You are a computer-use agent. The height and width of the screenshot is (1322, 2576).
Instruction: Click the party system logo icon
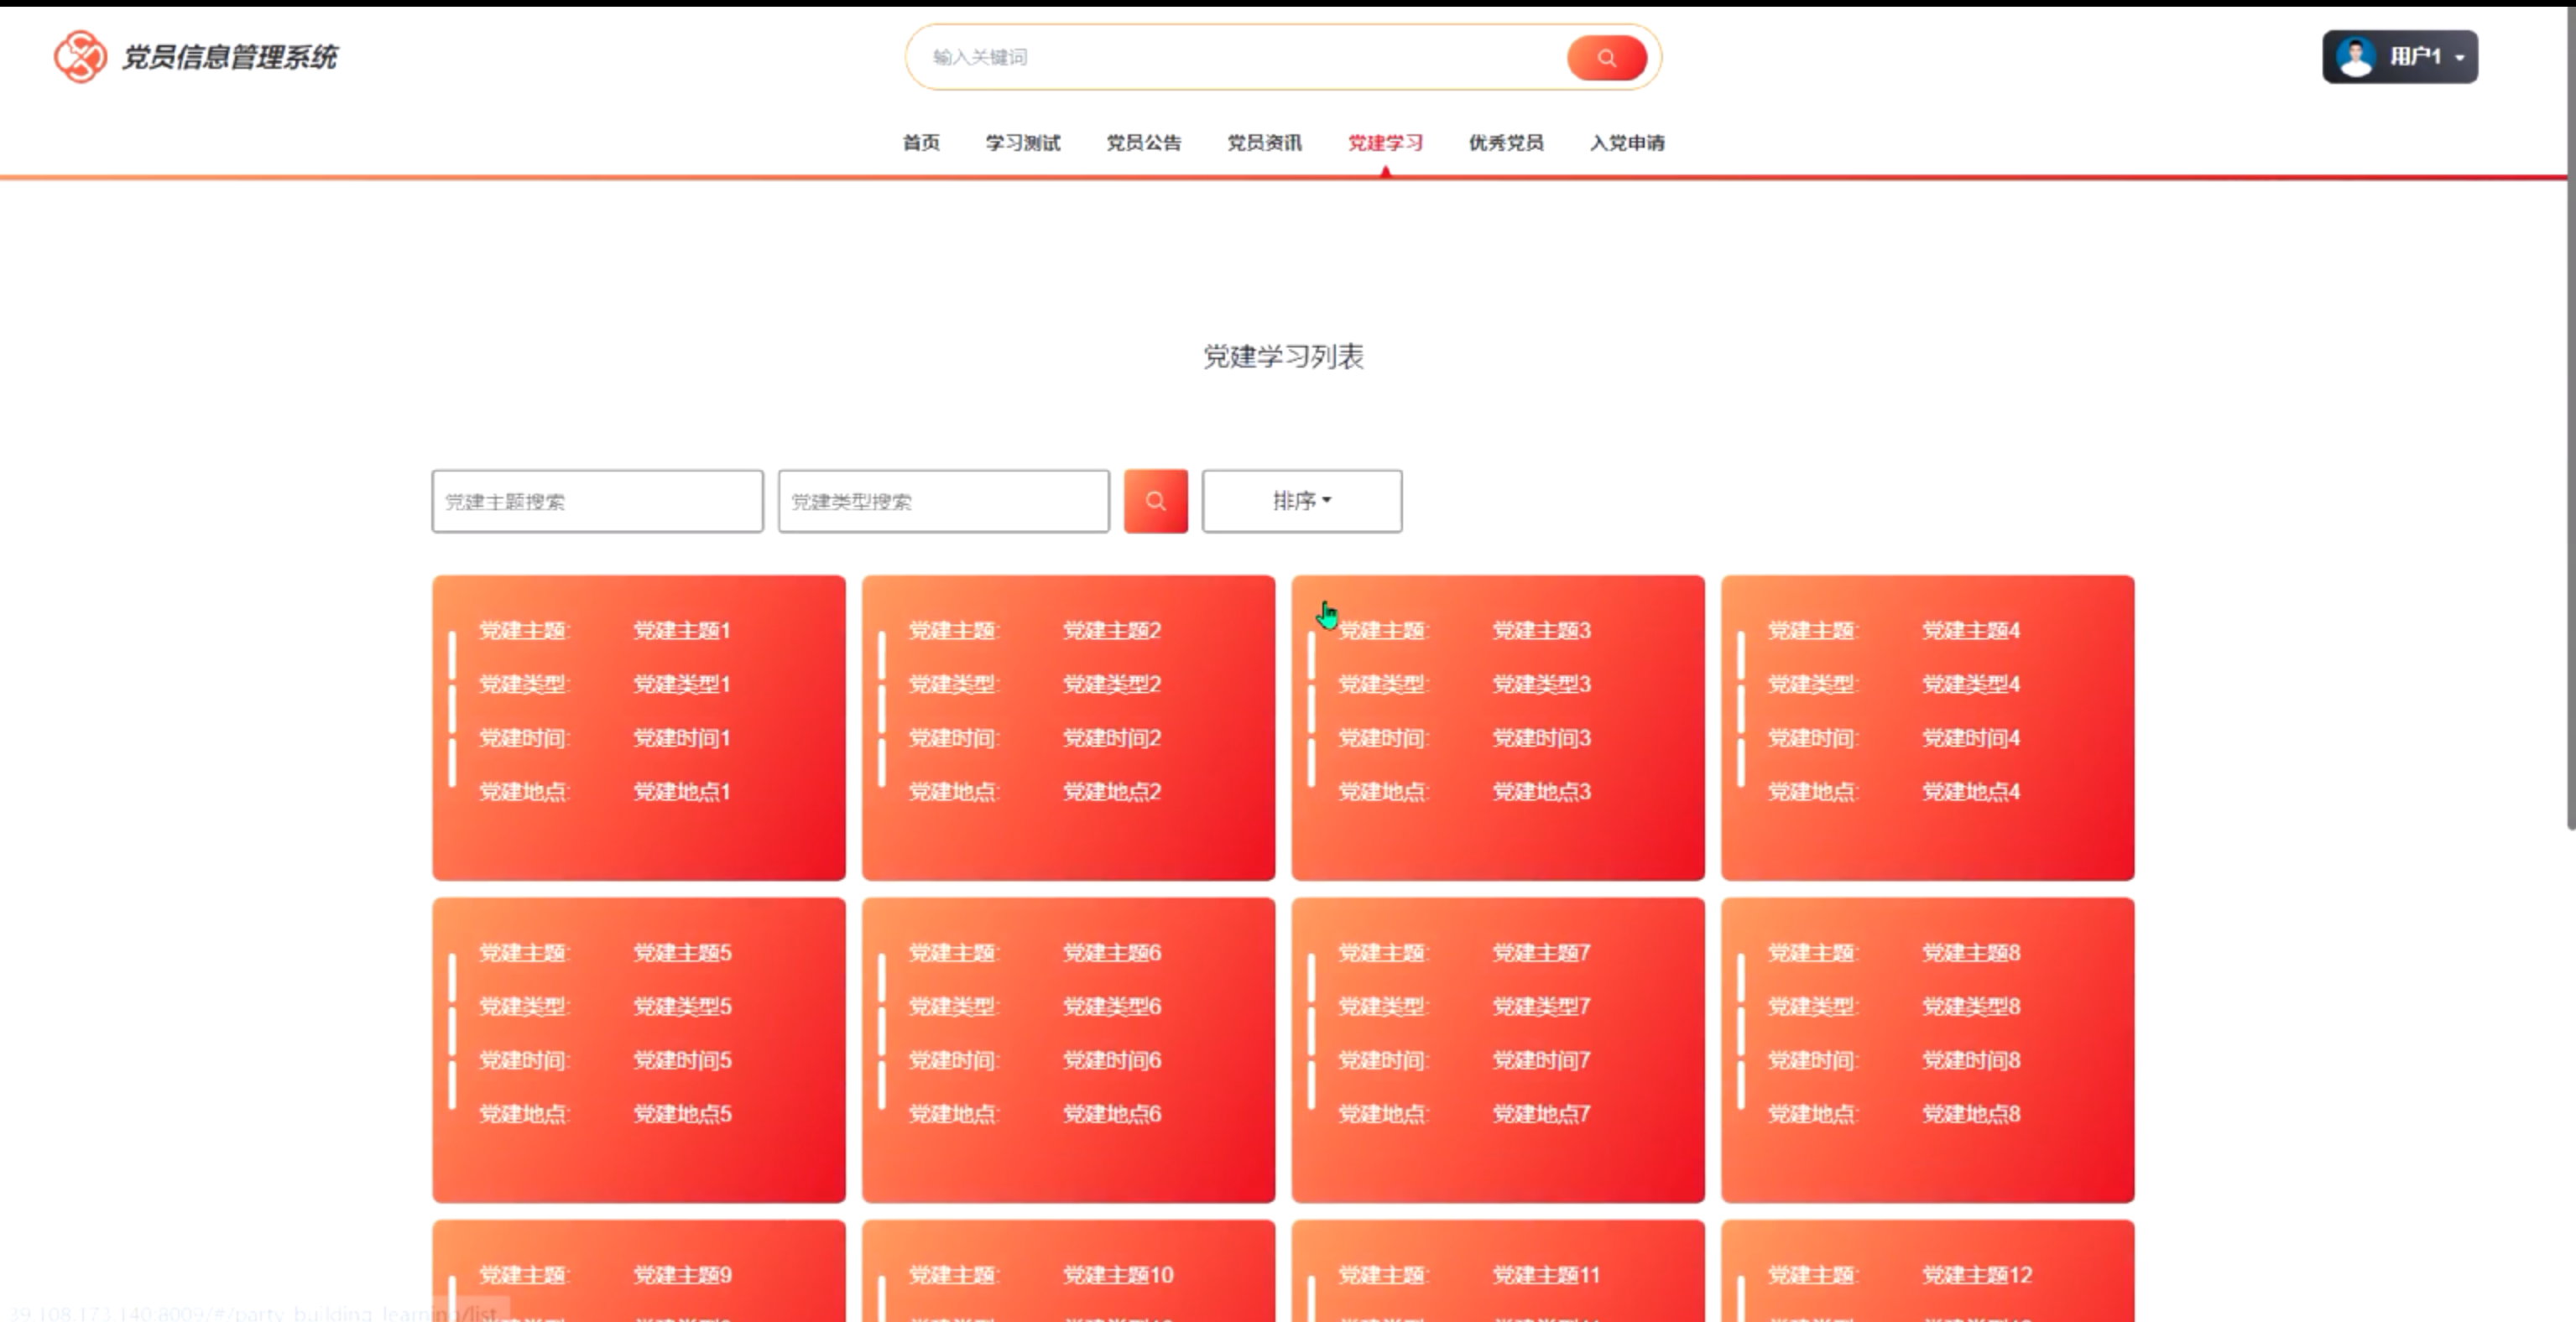point(80,56)
